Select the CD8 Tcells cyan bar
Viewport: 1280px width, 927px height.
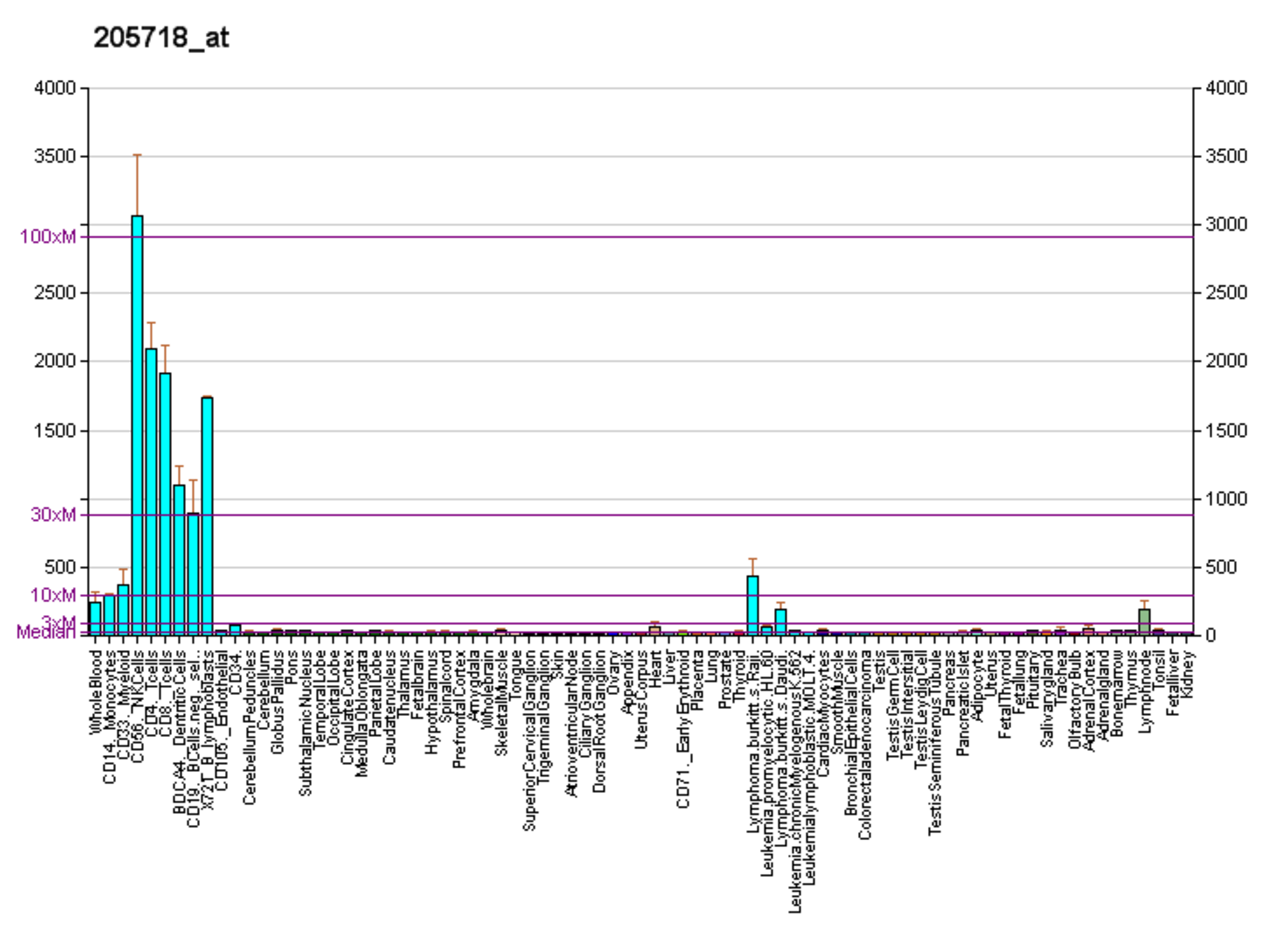pos(165,504)
